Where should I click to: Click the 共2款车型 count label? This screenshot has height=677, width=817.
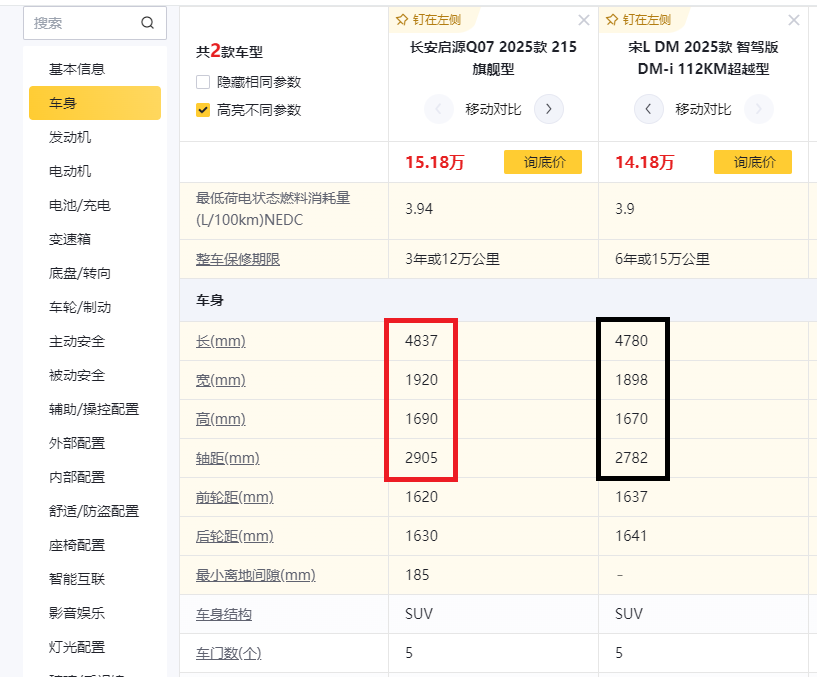click(229, 52)
